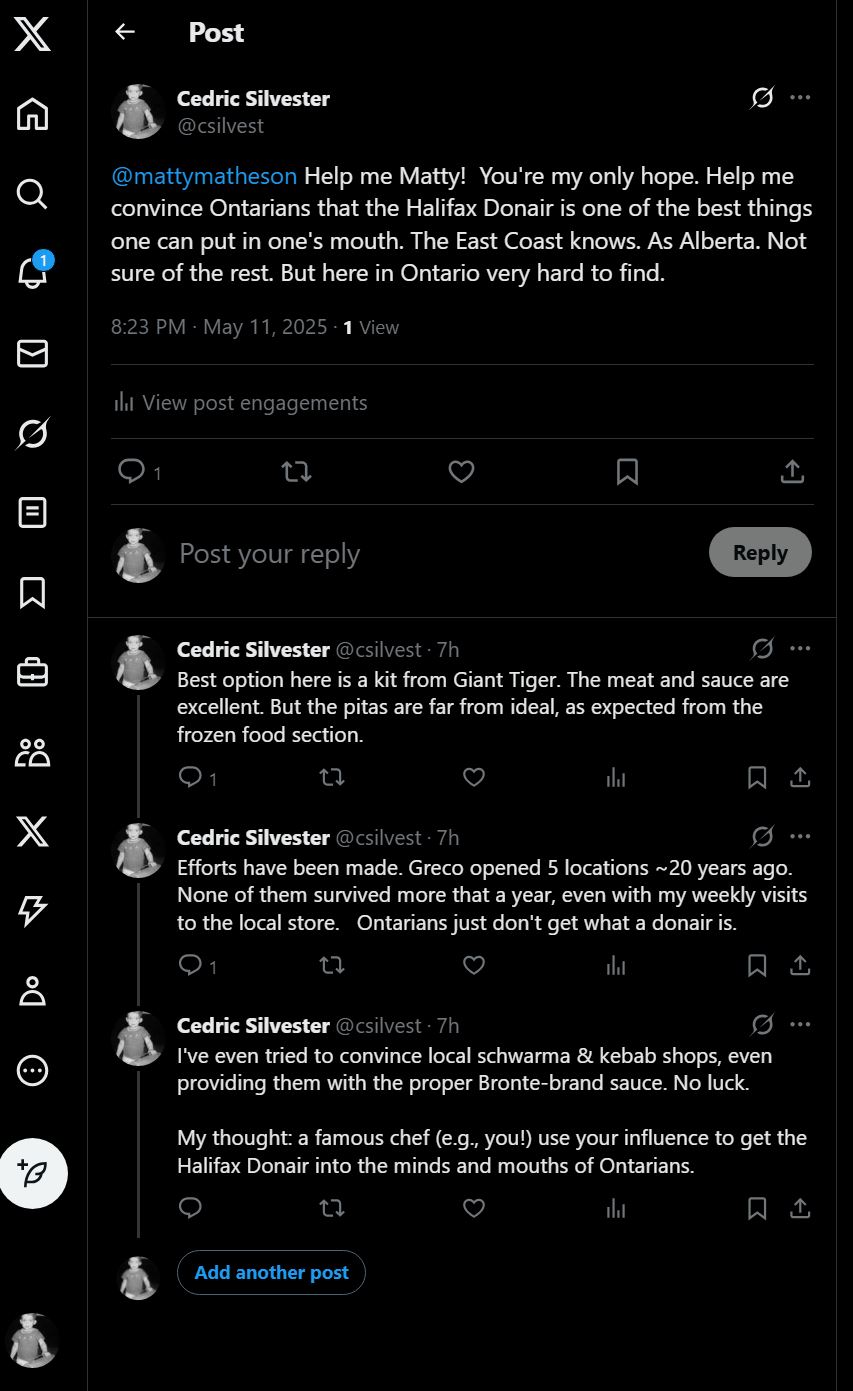Expand the More circle menu in sidebar

tap(32, 1071)
